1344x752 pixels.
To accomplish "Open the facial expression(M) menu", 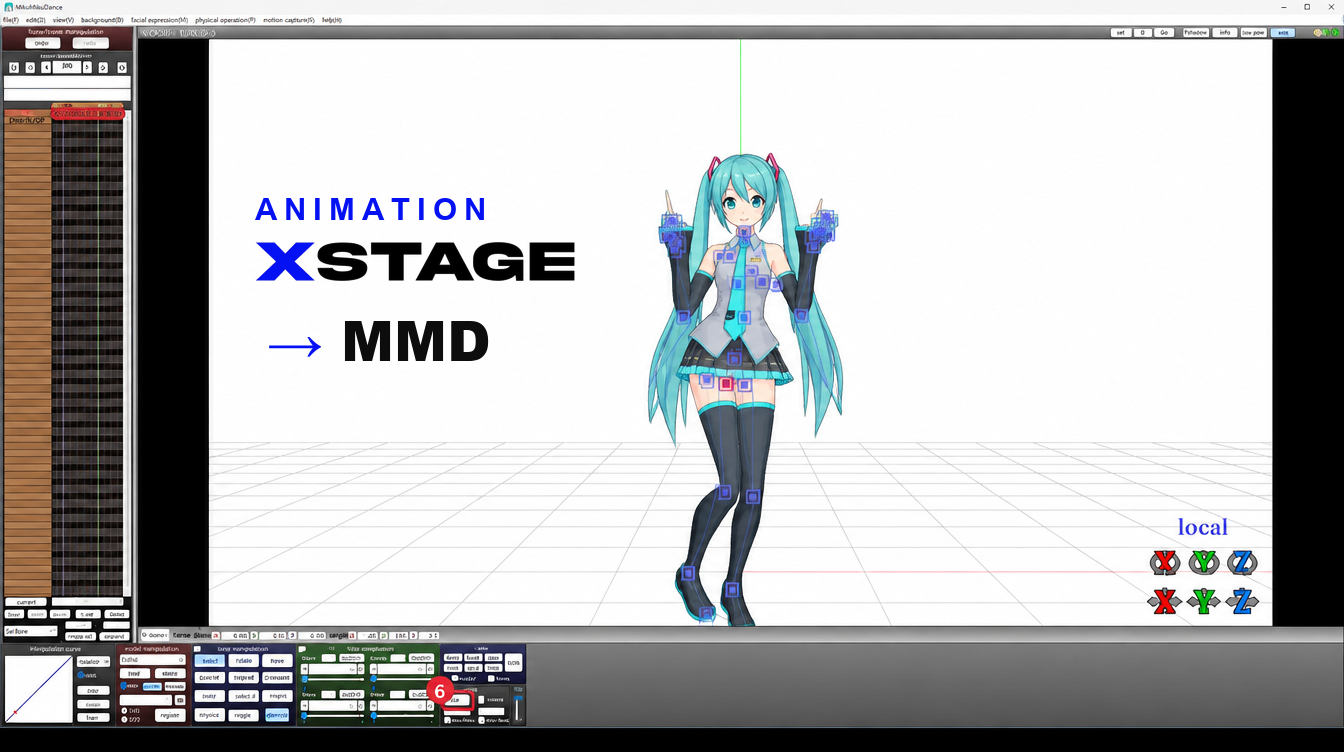I will pyautogui.click(x=159, y=20).
